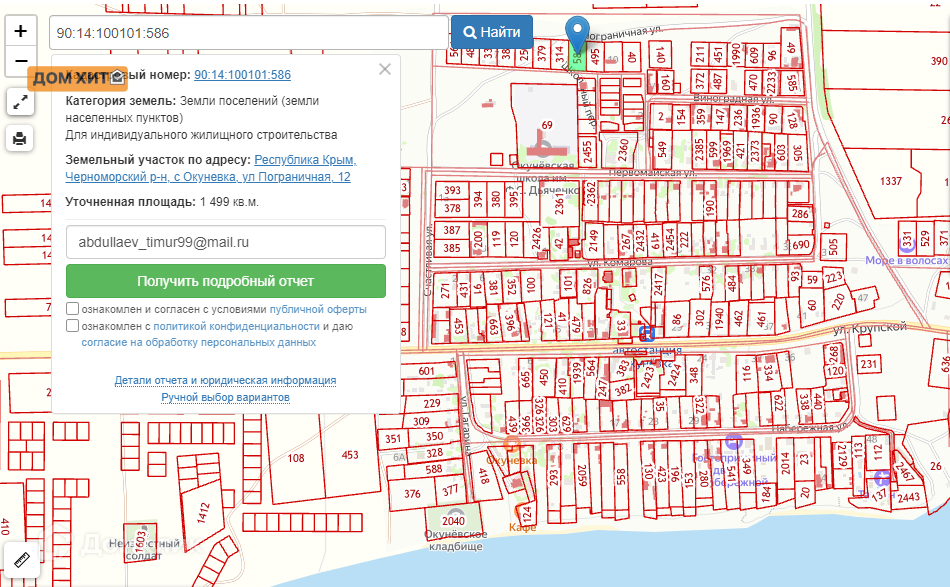
Task: Close the parcel info popup
Action: (385, 70)
